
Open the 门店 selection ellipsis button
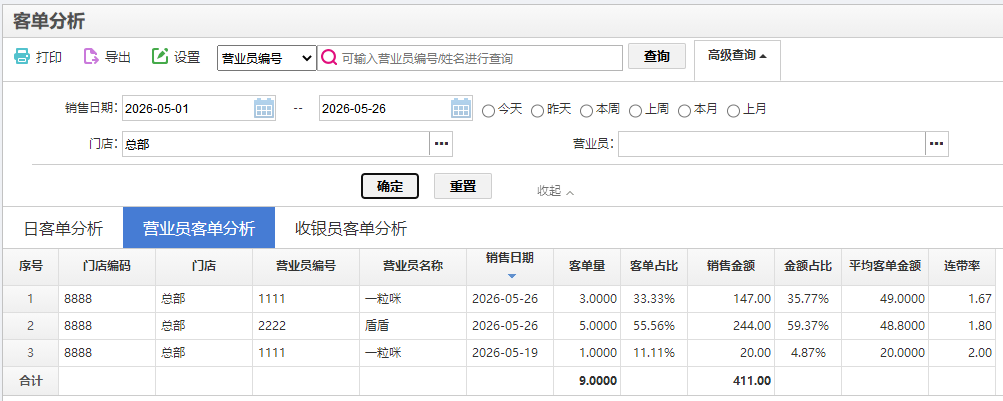click(441, 144)
